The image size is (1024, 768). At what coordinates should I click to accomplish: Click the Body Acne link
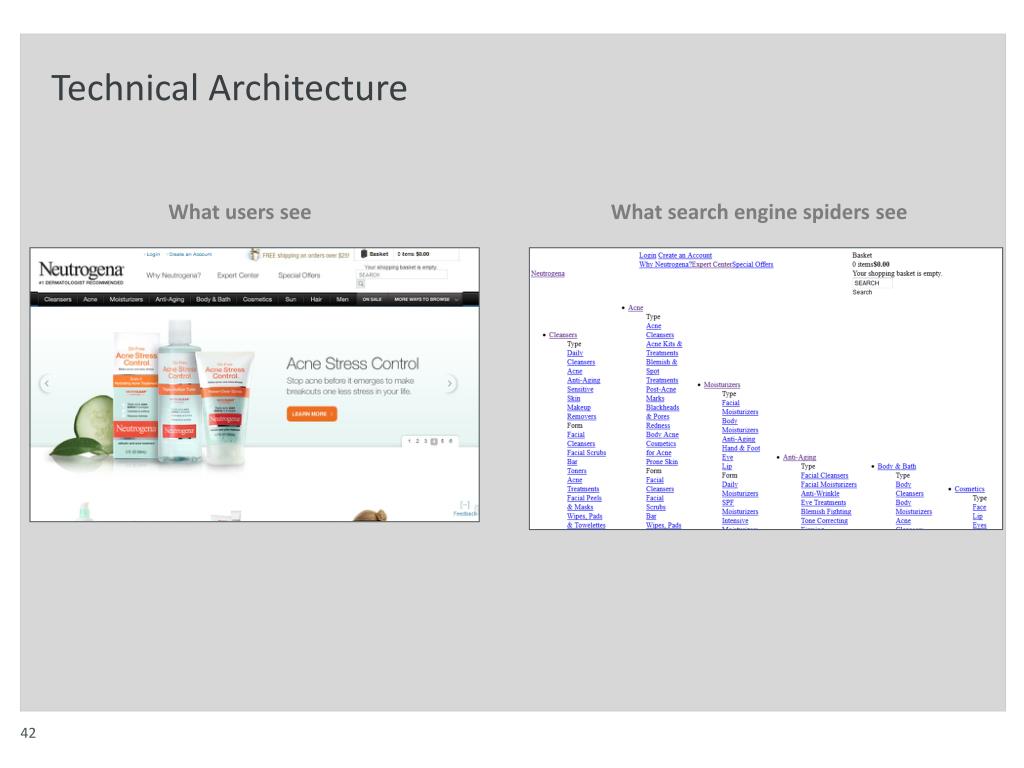[662, 435]
